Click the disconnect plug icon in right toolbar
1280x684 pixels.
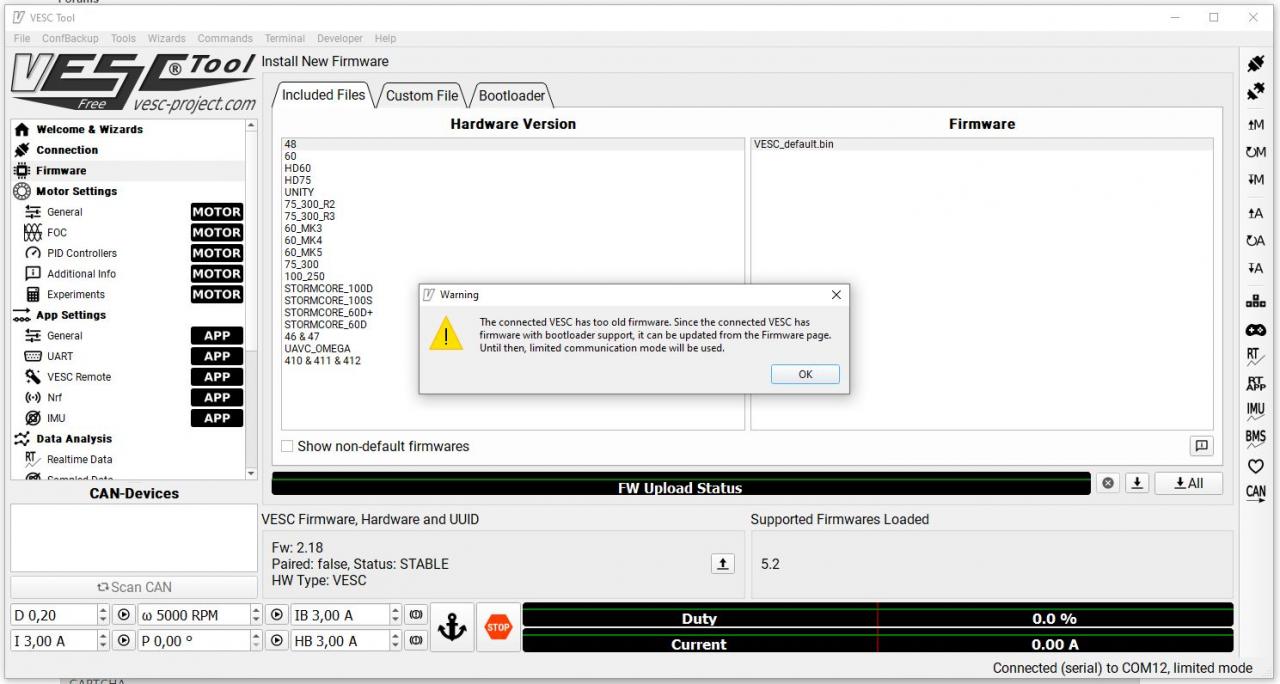[1256, 91]
